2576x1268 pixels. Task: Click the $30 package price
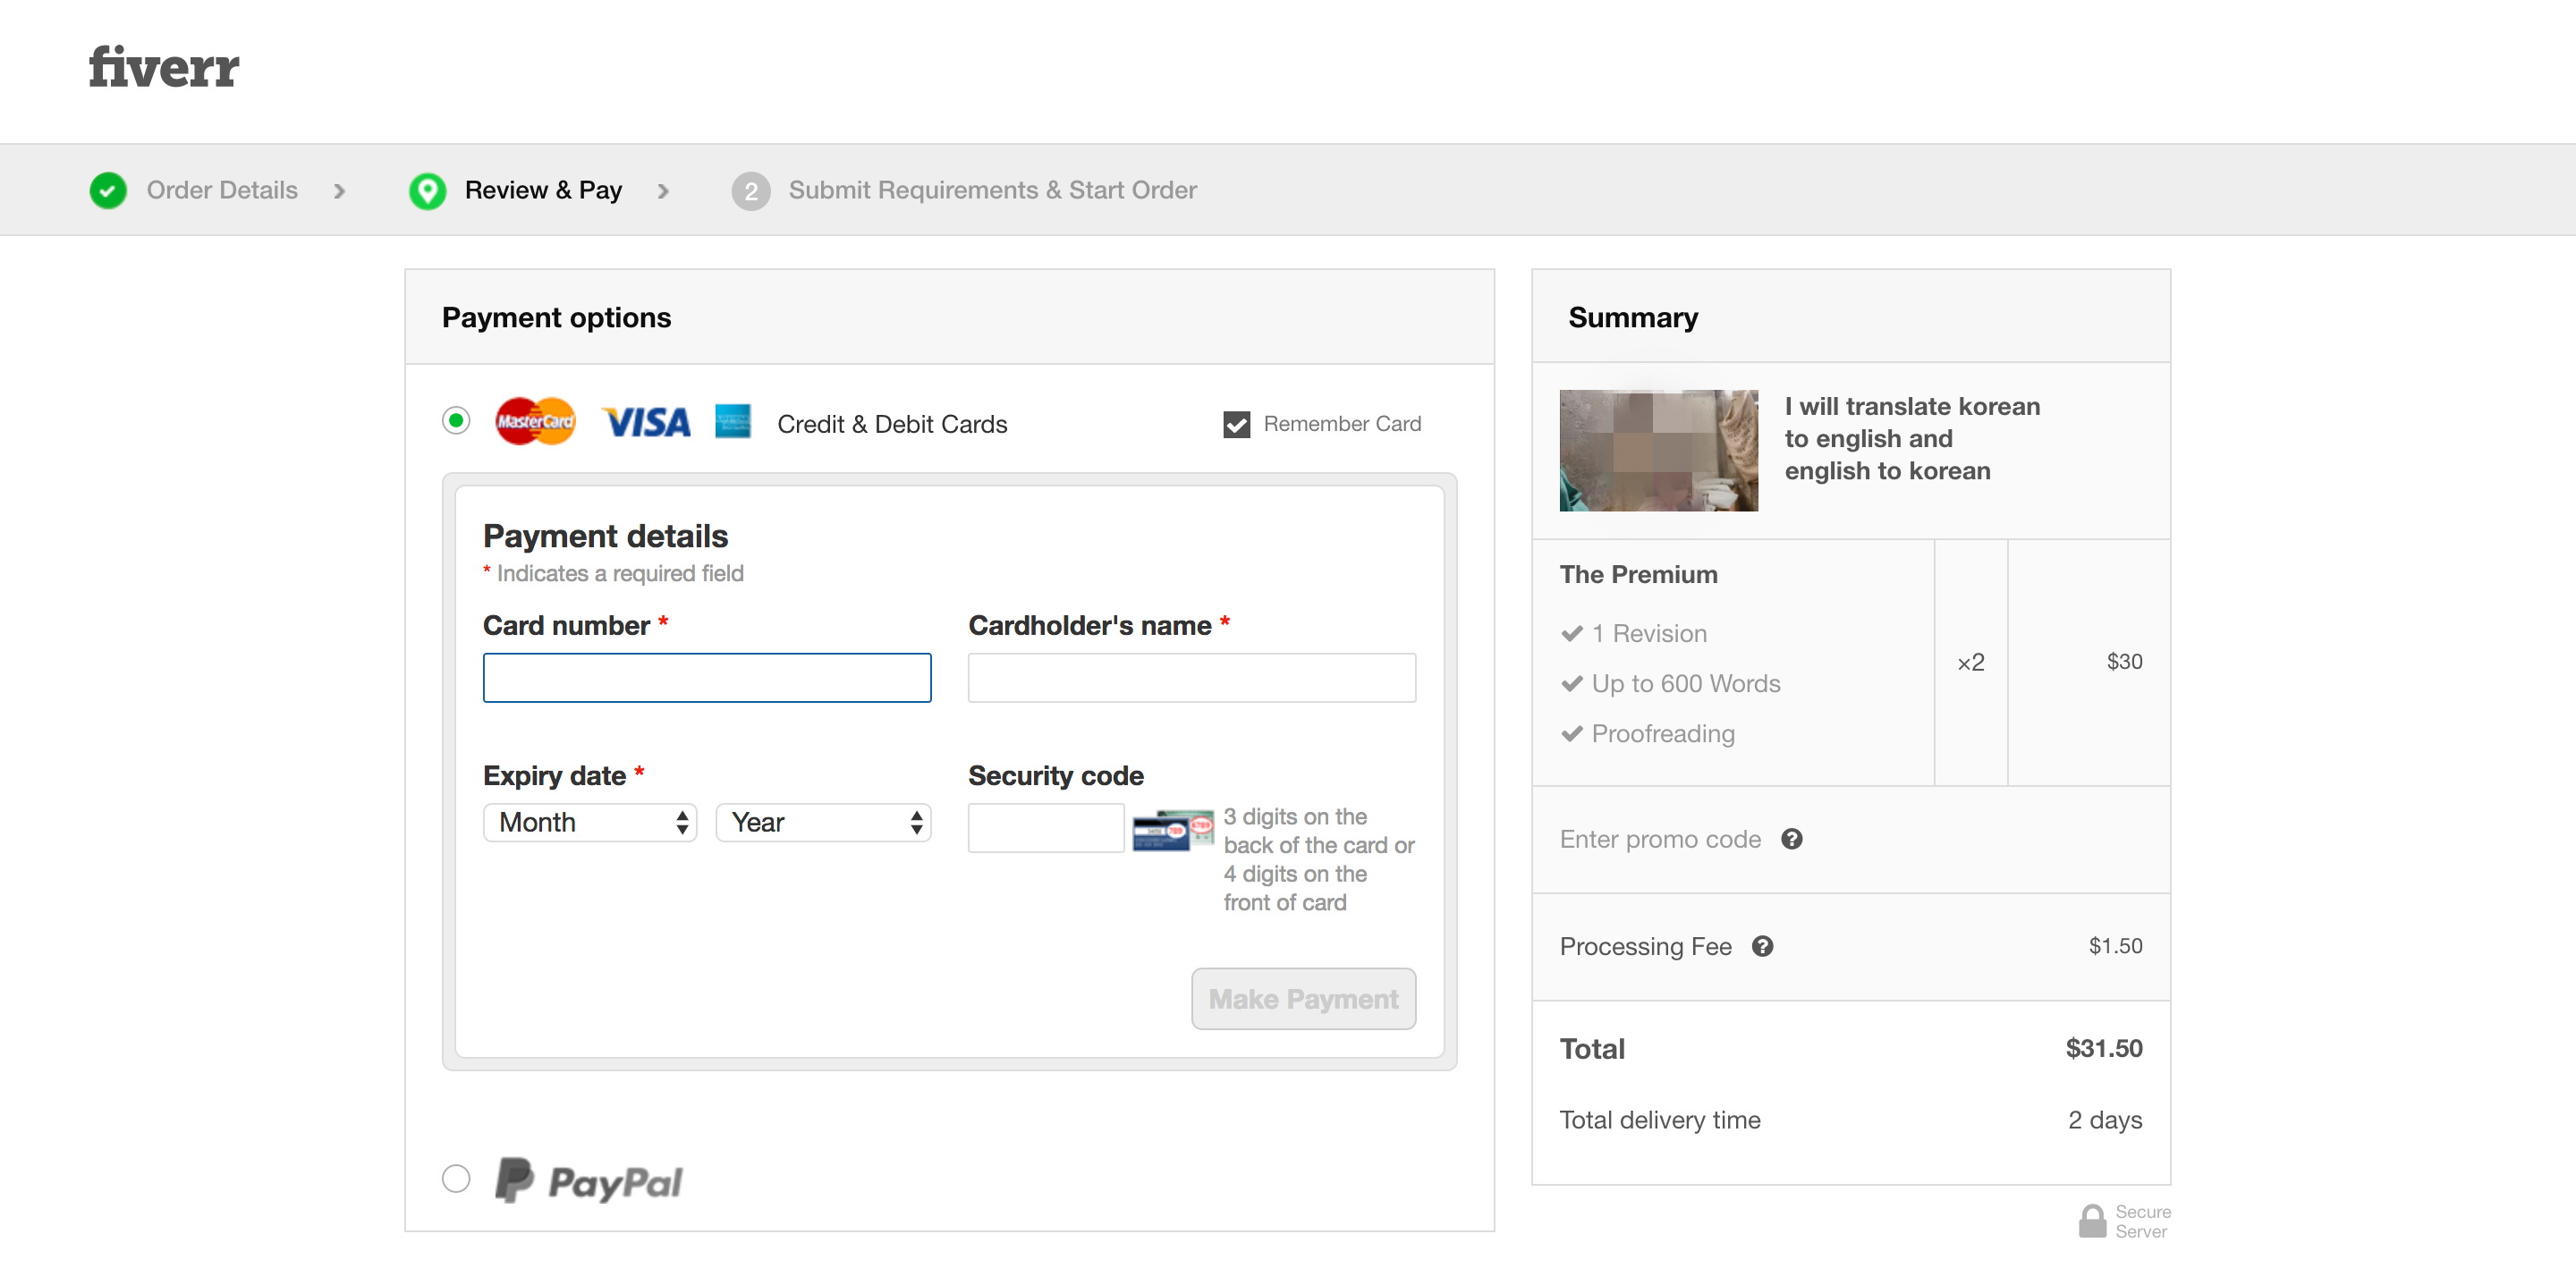point(2124,661)
